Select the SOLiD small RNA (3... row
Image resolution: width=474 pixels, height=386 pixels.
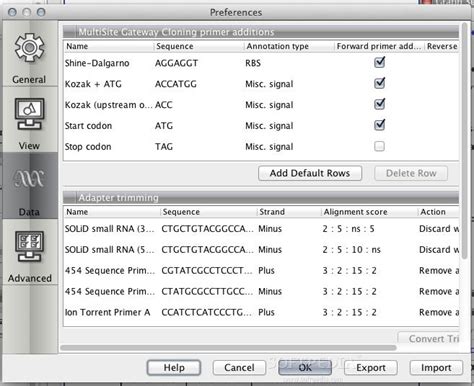click(261, 229)
